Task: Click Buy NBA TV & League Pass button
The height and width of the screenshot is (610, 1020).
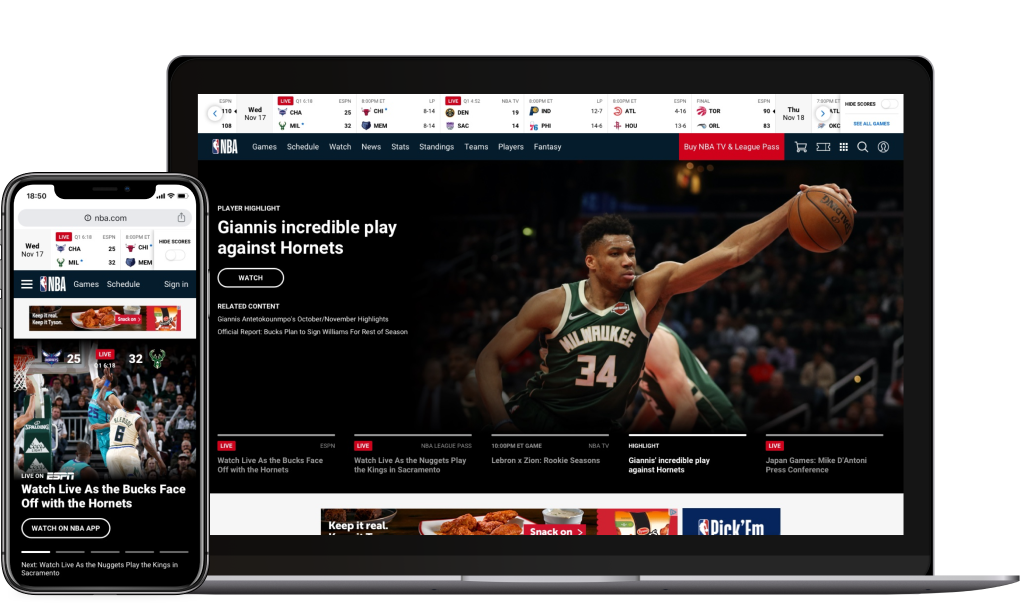Action: point(731,147)
